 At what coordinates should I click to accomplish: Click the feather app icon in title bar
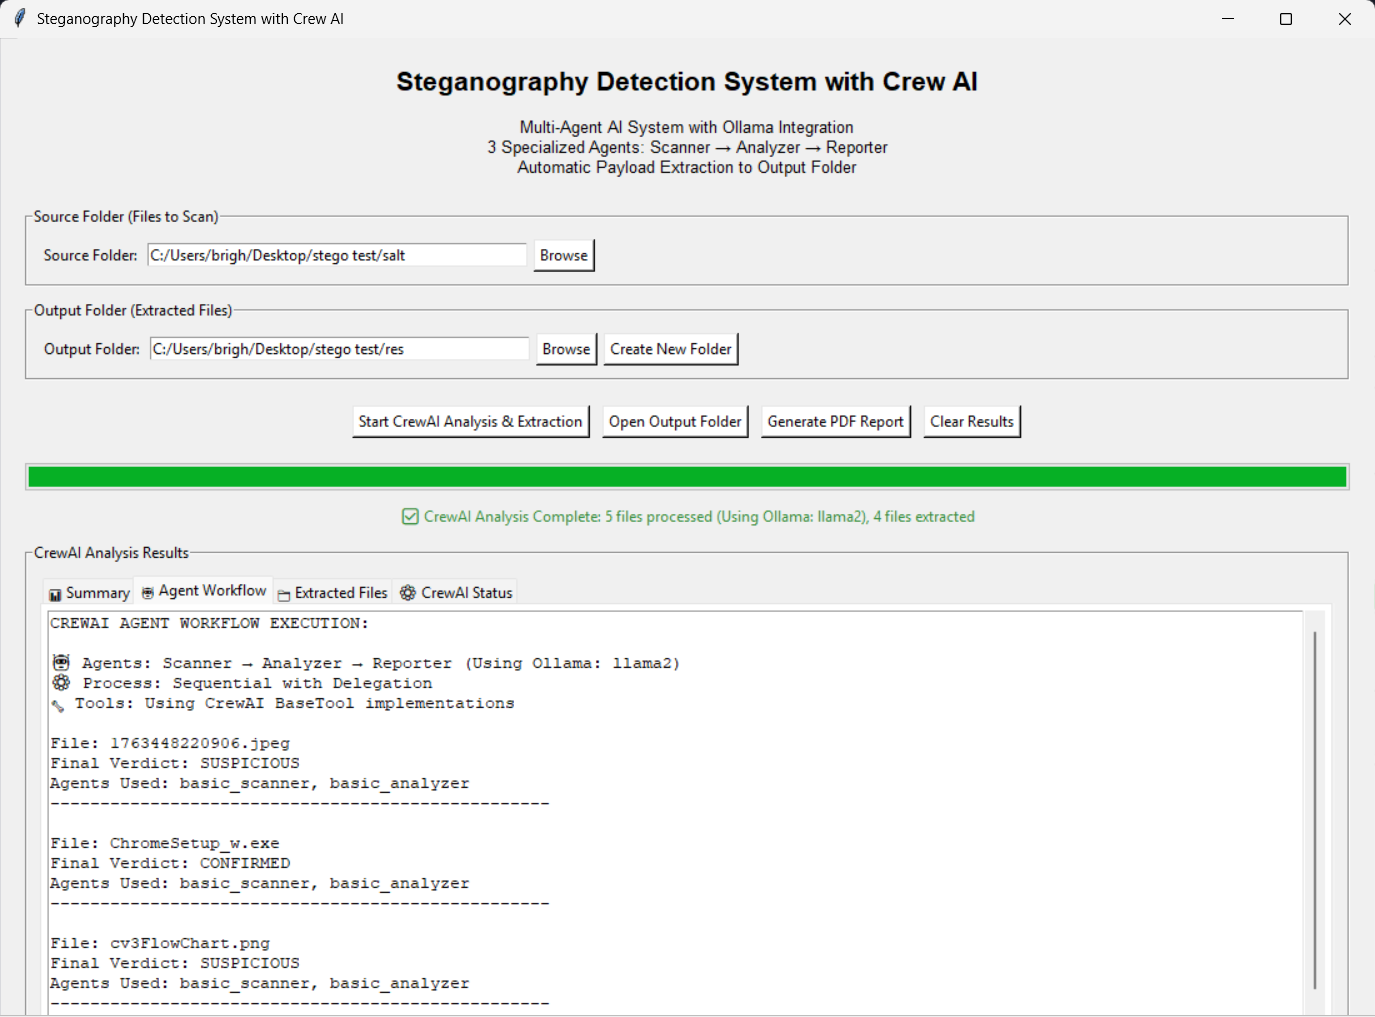click(19, 19)
